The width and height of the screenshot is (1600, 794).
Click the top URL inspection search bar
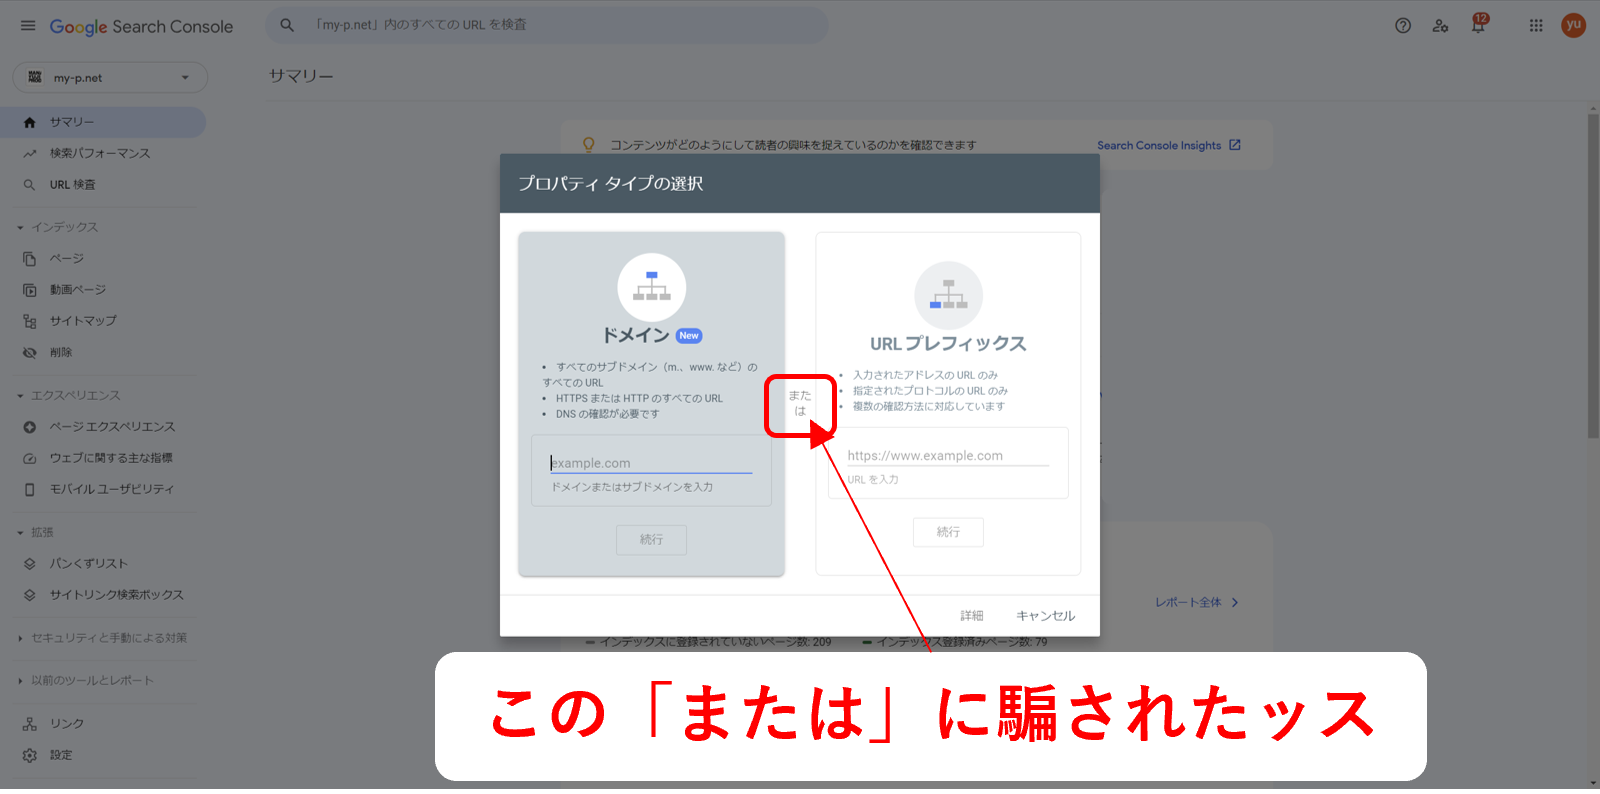point(546,25)
